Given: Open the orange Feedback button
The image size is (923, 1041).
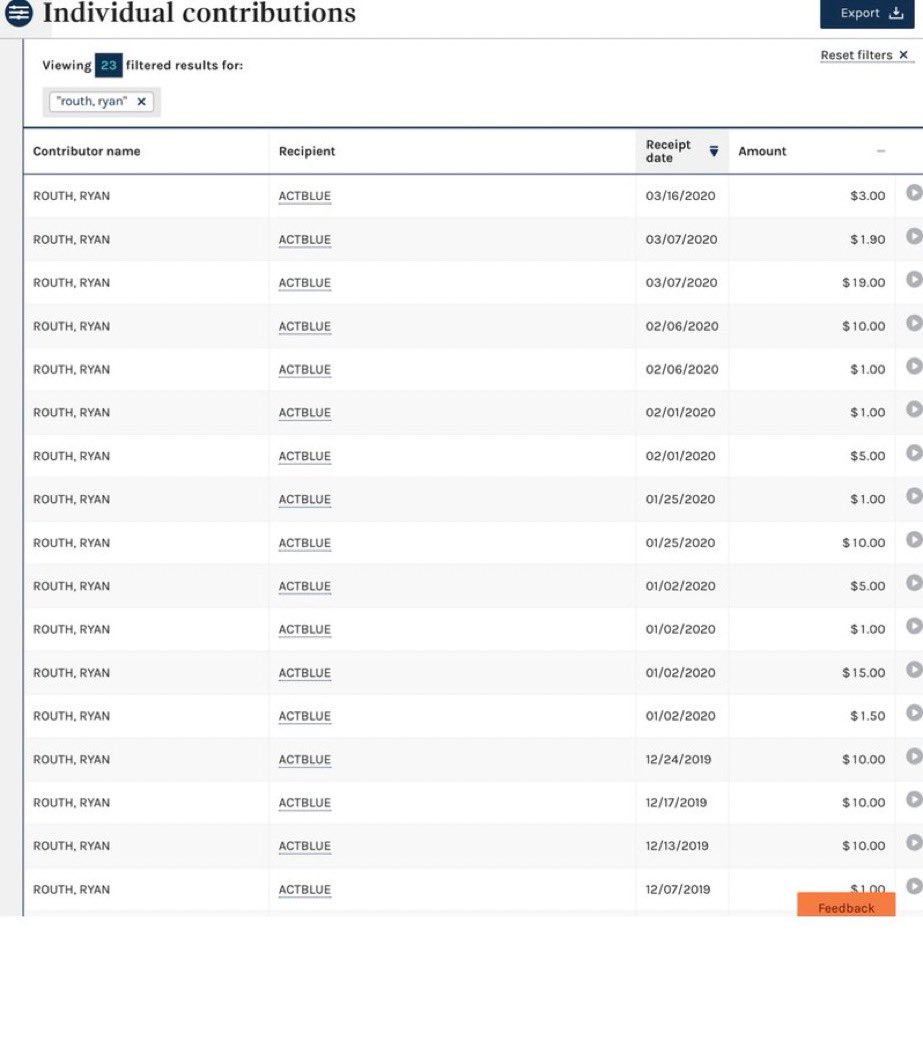Looking at the screenshot, I should tap(846, 905).
